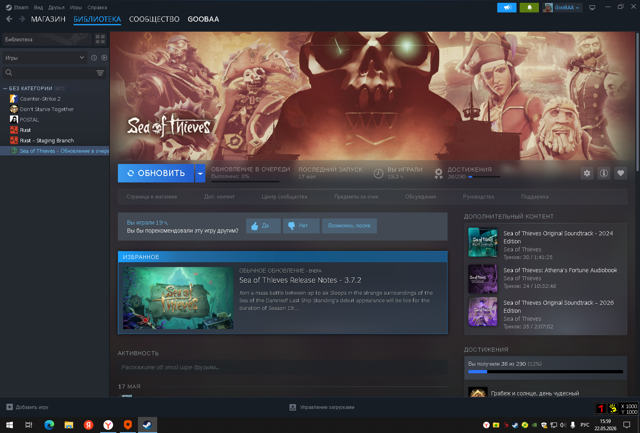Viewport: 640px width, 433px height.
Task: Open GOOBAA profile tab
Action: click(x=203, y=19)
